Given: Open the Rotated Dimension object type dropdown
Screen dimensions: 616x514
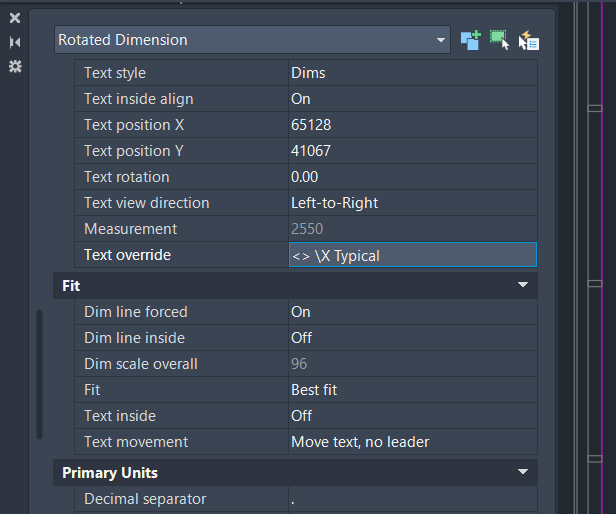Looking at the screenshot, I should pos(441,40).
